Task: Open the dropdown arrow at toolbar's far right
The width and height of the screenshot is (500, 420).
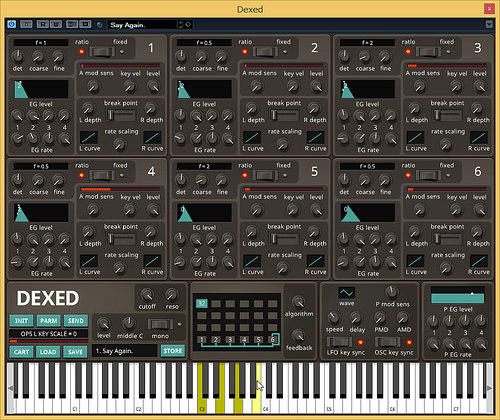Action: pyautogui.click(x=489, y=24)
